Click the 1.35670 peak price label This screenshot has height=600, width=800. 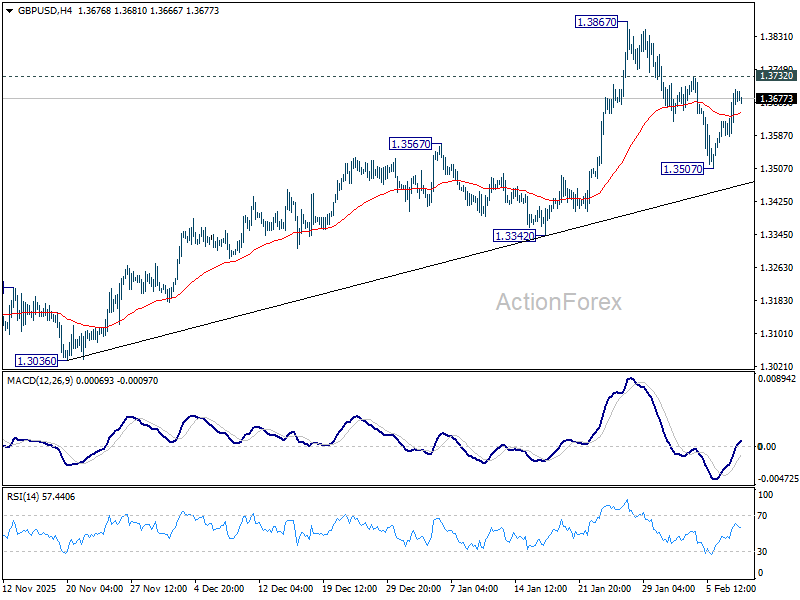click(410, 144)
